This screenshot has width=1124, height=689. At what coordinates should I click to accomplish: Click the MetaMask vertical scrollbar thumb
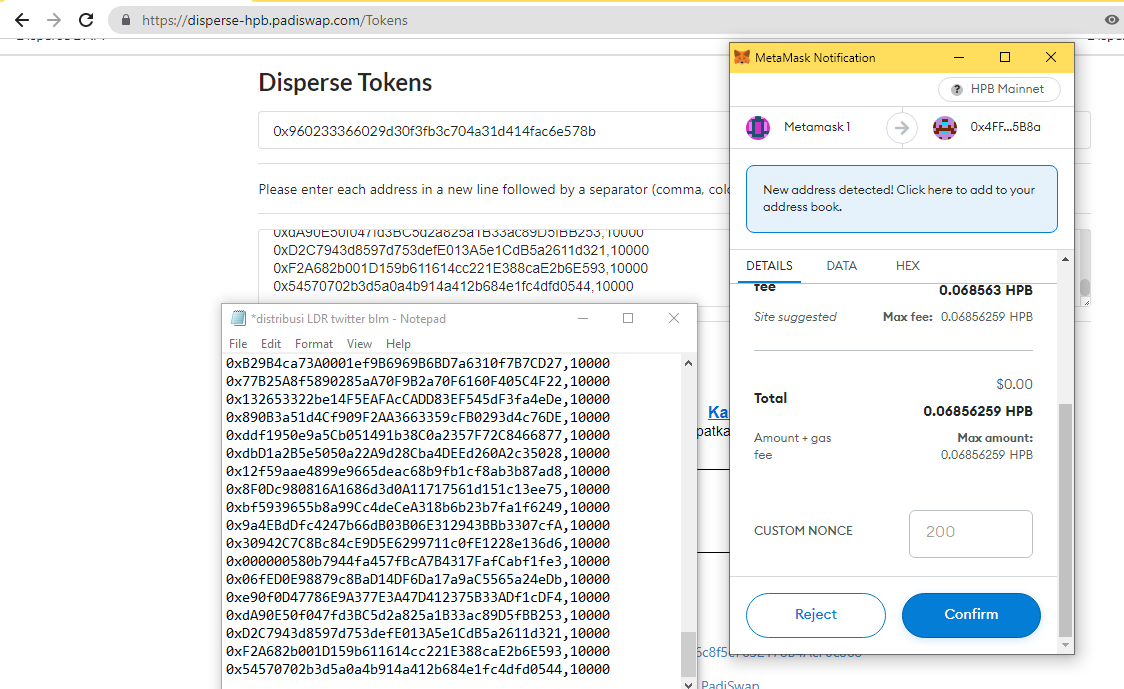pyautogui.click(x=1065, y=521)
